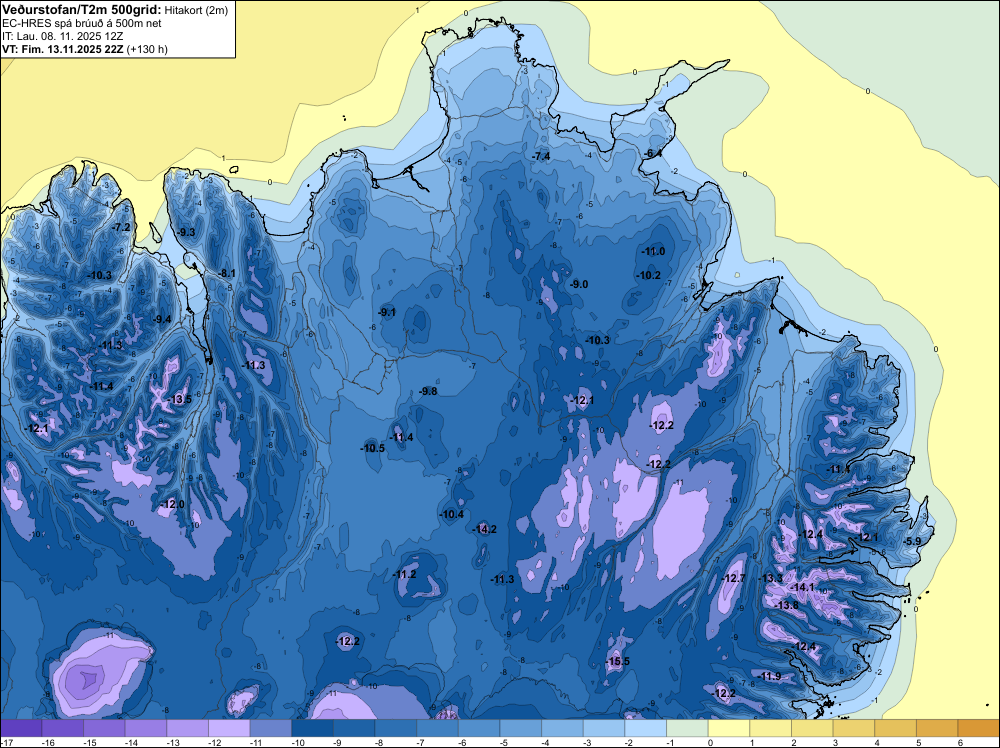The width and height of the screenshot is (1000, 748).
Task: Click the -13.3 temperature label
Action: [770, 578]
